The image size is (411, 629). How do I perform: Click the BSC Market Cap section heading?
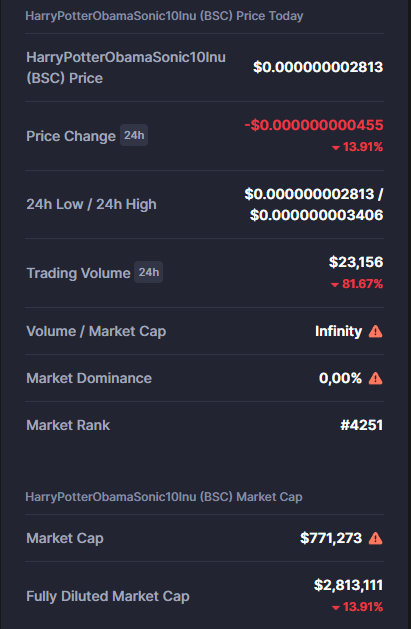[164, 497]
